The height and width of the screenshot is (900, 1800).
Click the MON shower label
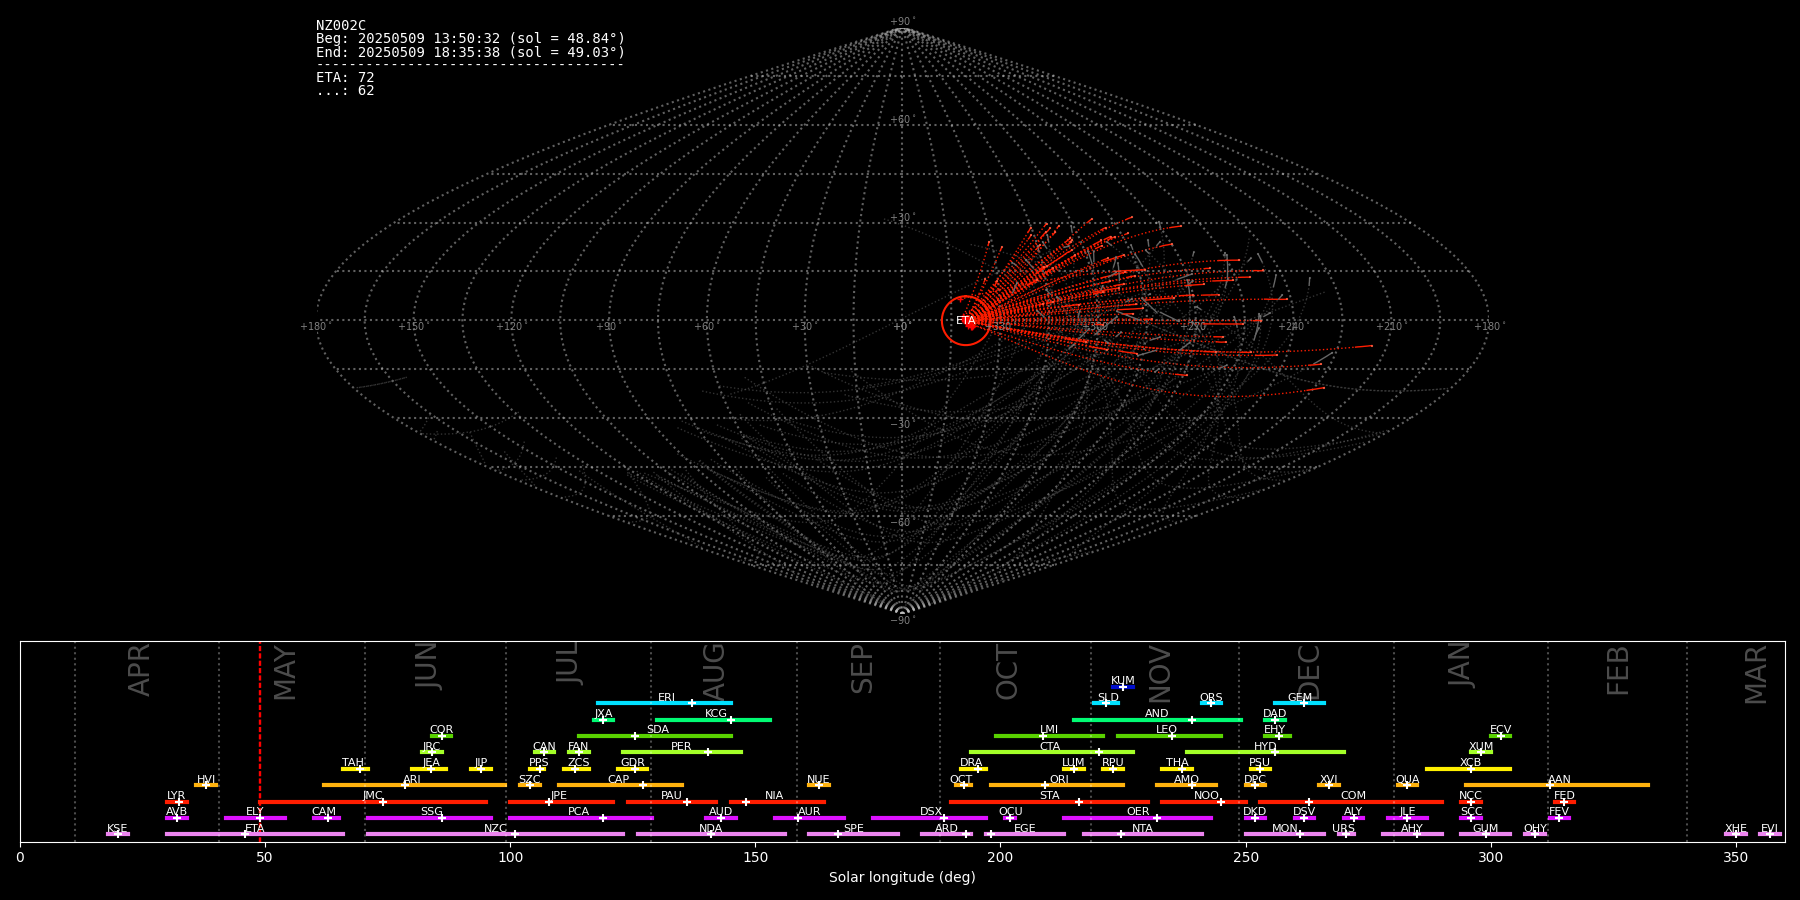(x=1285, y=829)
